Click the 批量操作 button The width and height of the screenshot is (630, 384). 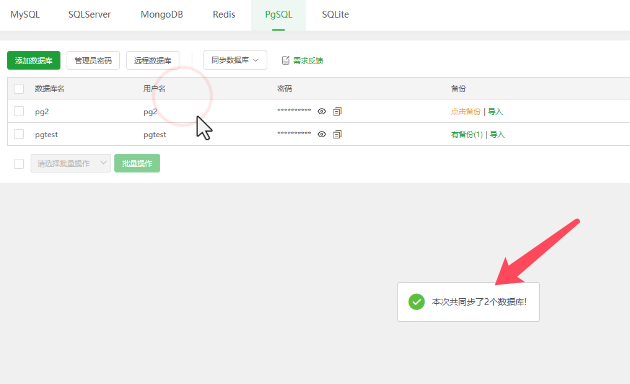pos(137,163)
